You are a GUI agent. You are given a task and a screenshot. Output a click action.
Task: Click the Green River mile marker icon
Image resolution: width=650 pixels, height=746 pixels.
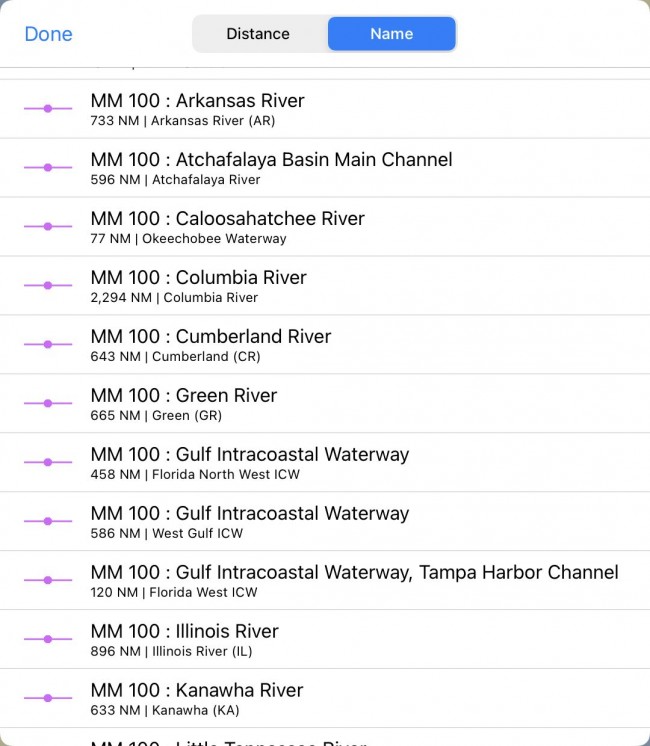[x=48, y=403]
